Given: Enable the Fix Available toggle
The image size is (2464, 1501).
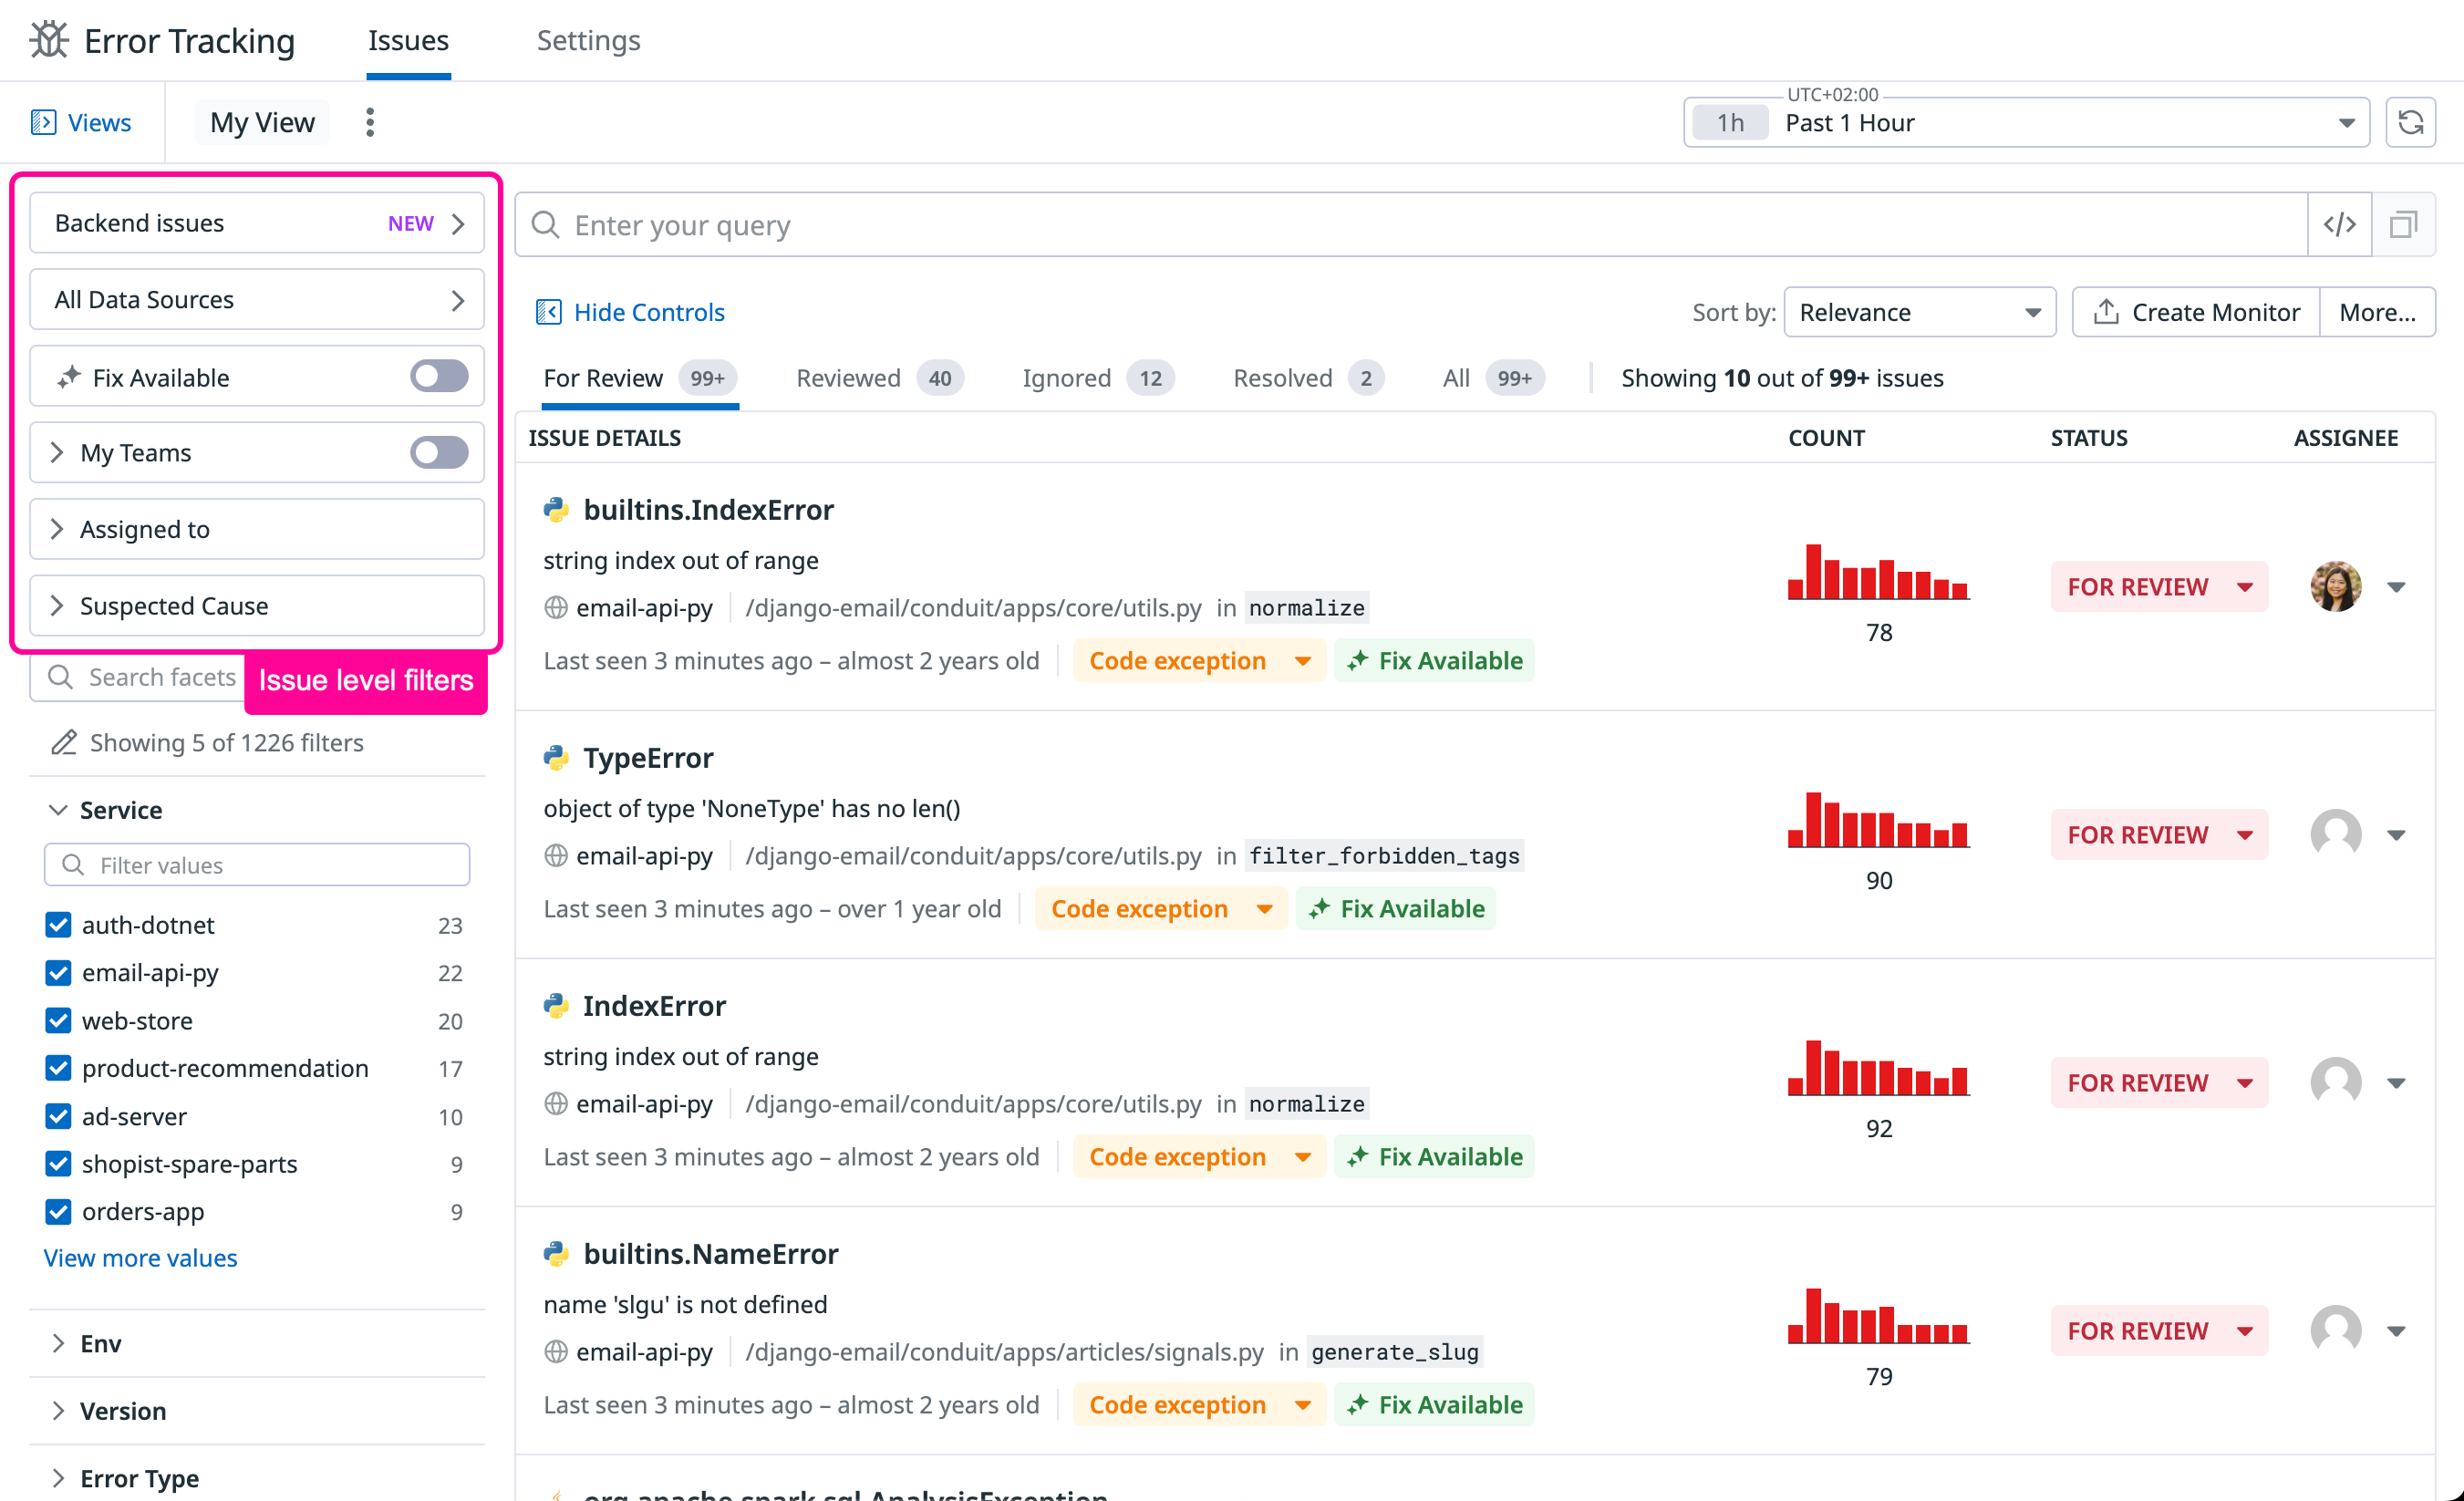Looking at the screenshot, I should click(x=439, y=377).
